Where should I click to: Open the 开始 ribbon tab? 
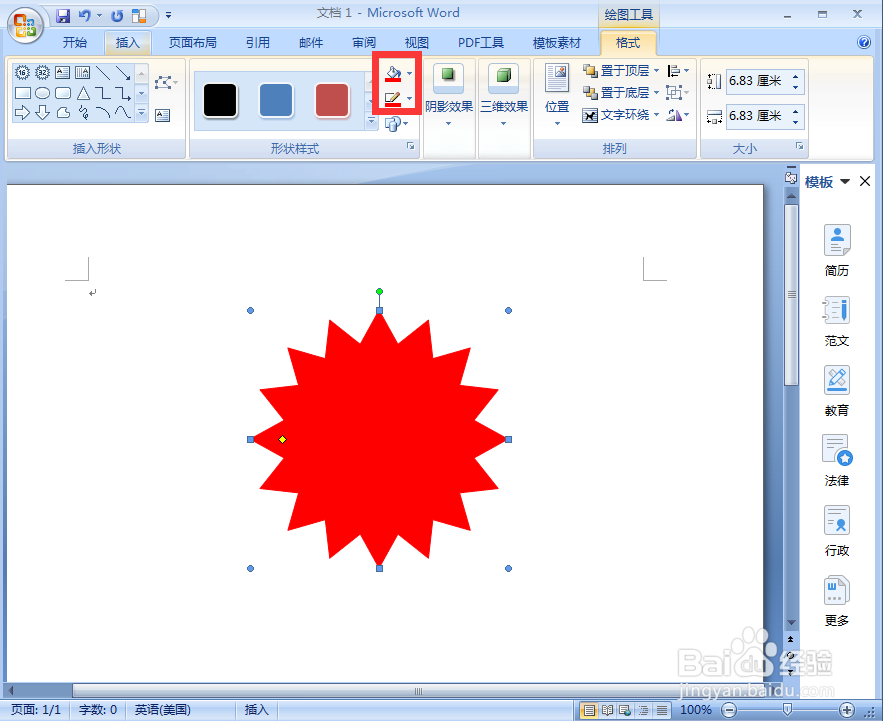point(74,43)
